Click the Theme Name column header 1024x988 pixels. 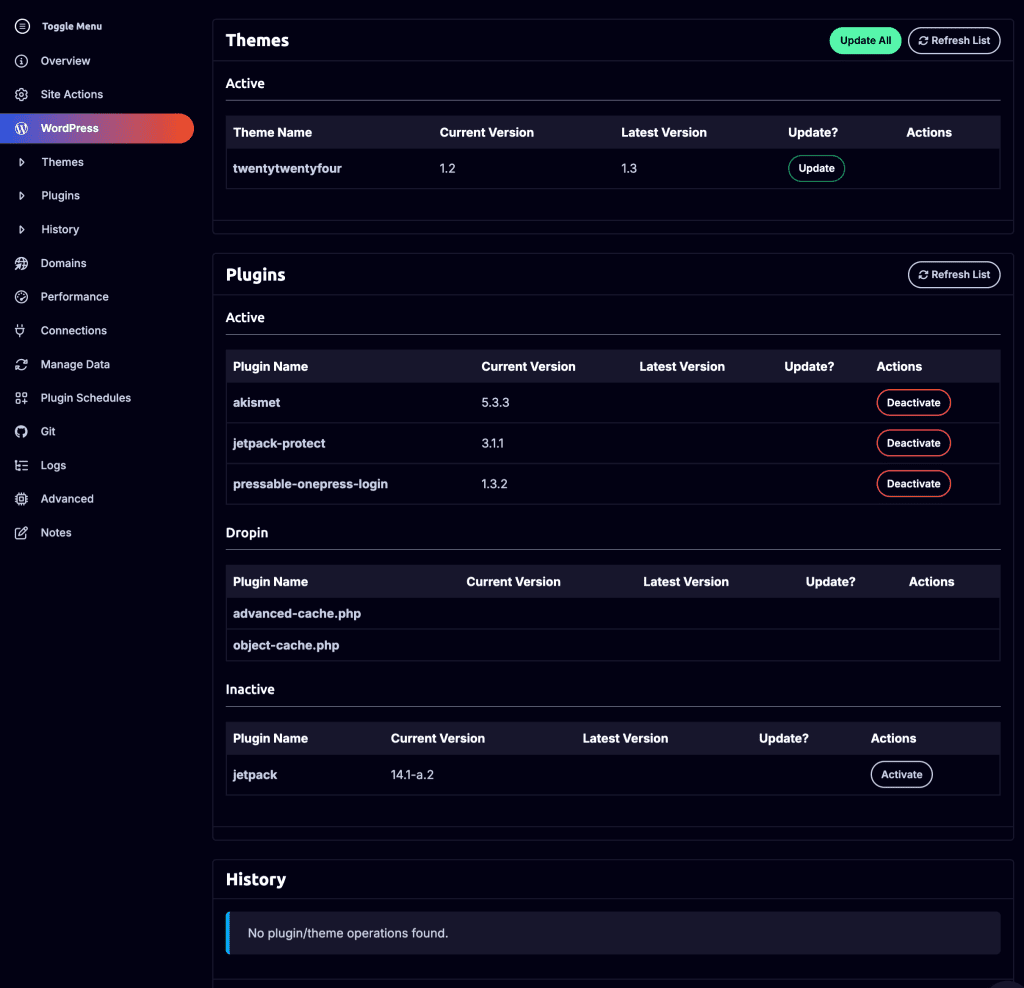click(272, 133)
